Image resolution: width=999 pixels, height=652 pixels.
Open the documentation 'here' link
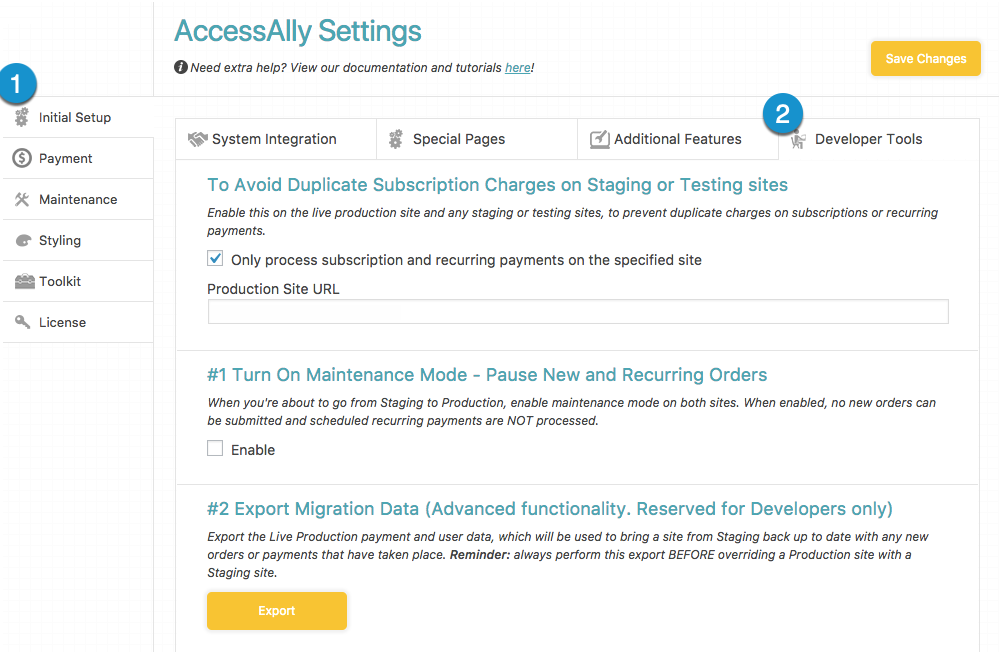pyautogui.click(x=517, y=68)
